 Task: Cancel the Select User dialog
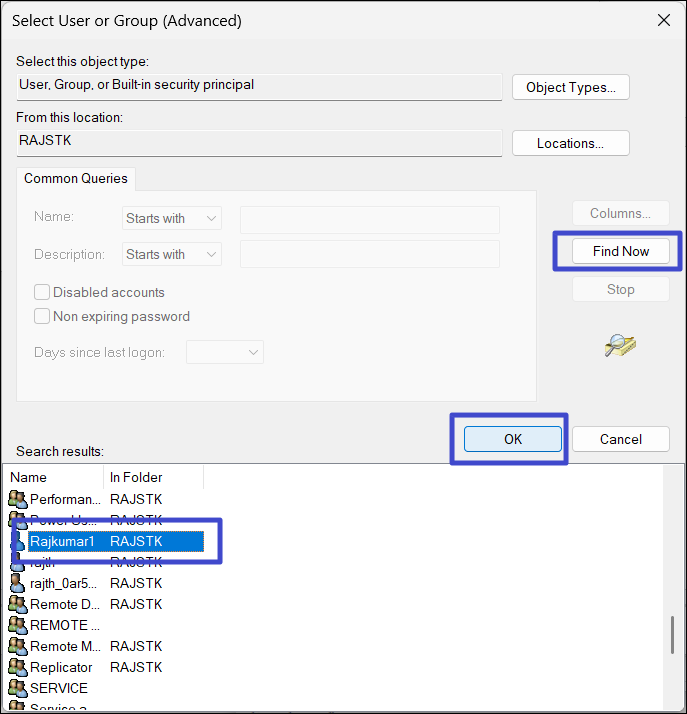621,439
